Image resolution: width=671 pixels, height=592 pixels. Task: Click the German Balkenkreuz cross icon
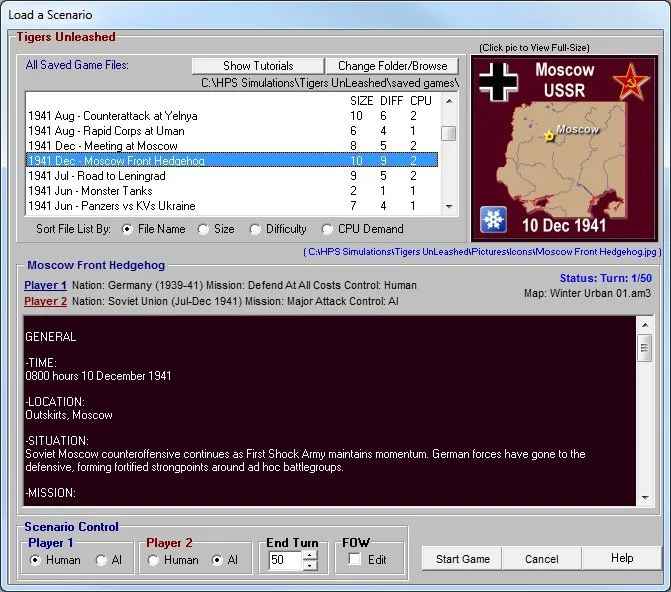pyautogui.click(x=497, y=82)
